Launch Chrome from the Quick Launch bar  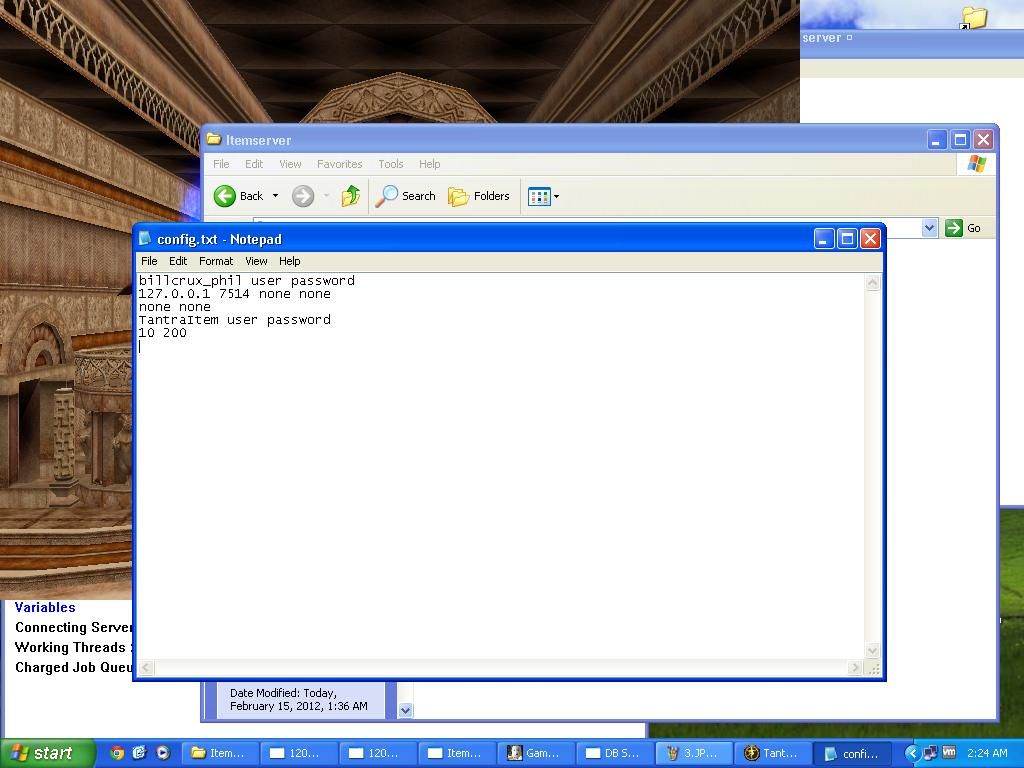(117, 753)
